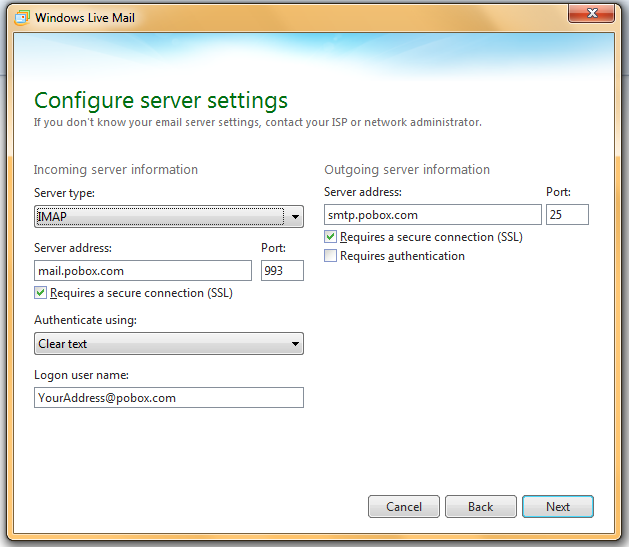Click the Cancel button
629x547 pixels.
pos(404,506)
